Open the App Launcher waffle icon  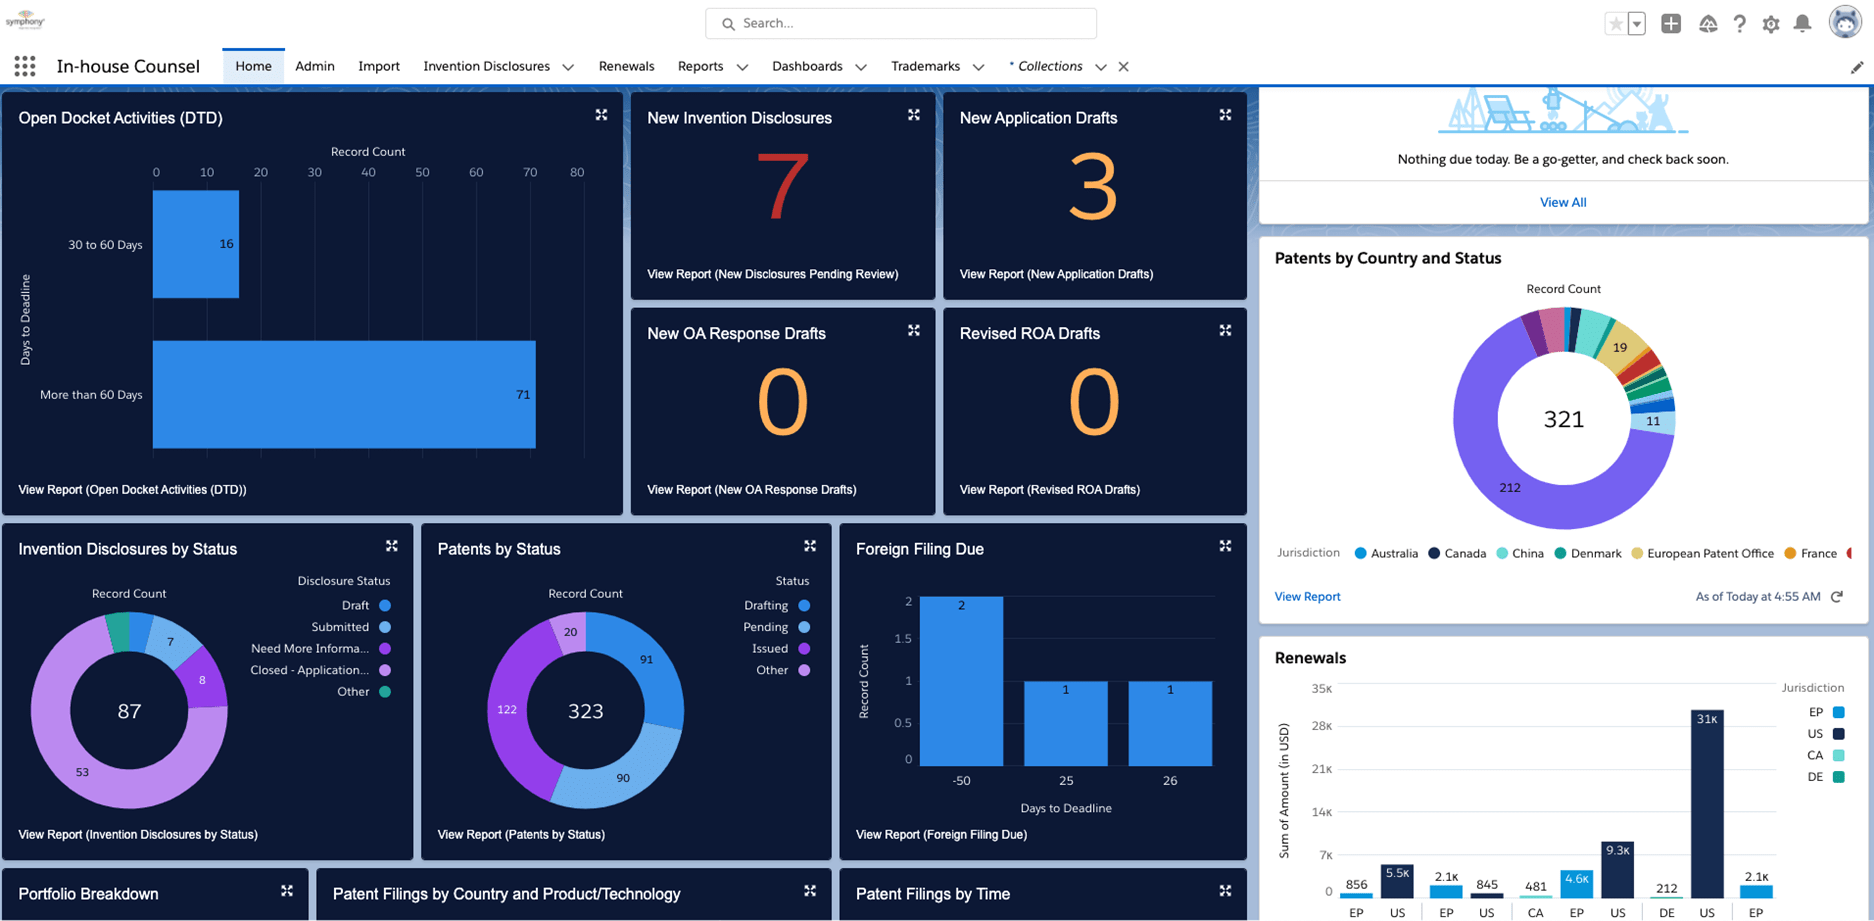[23, 66]
